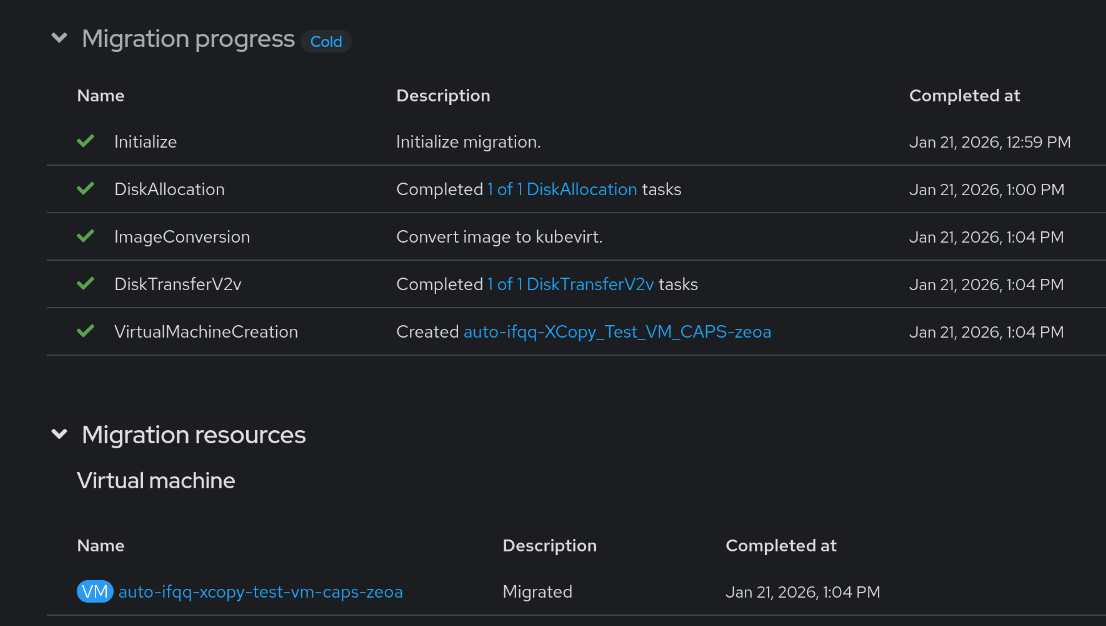The width and height of the screenshot is (1106, 626).
Task: Select the ImageConversion row name
Action: point(182,237)
